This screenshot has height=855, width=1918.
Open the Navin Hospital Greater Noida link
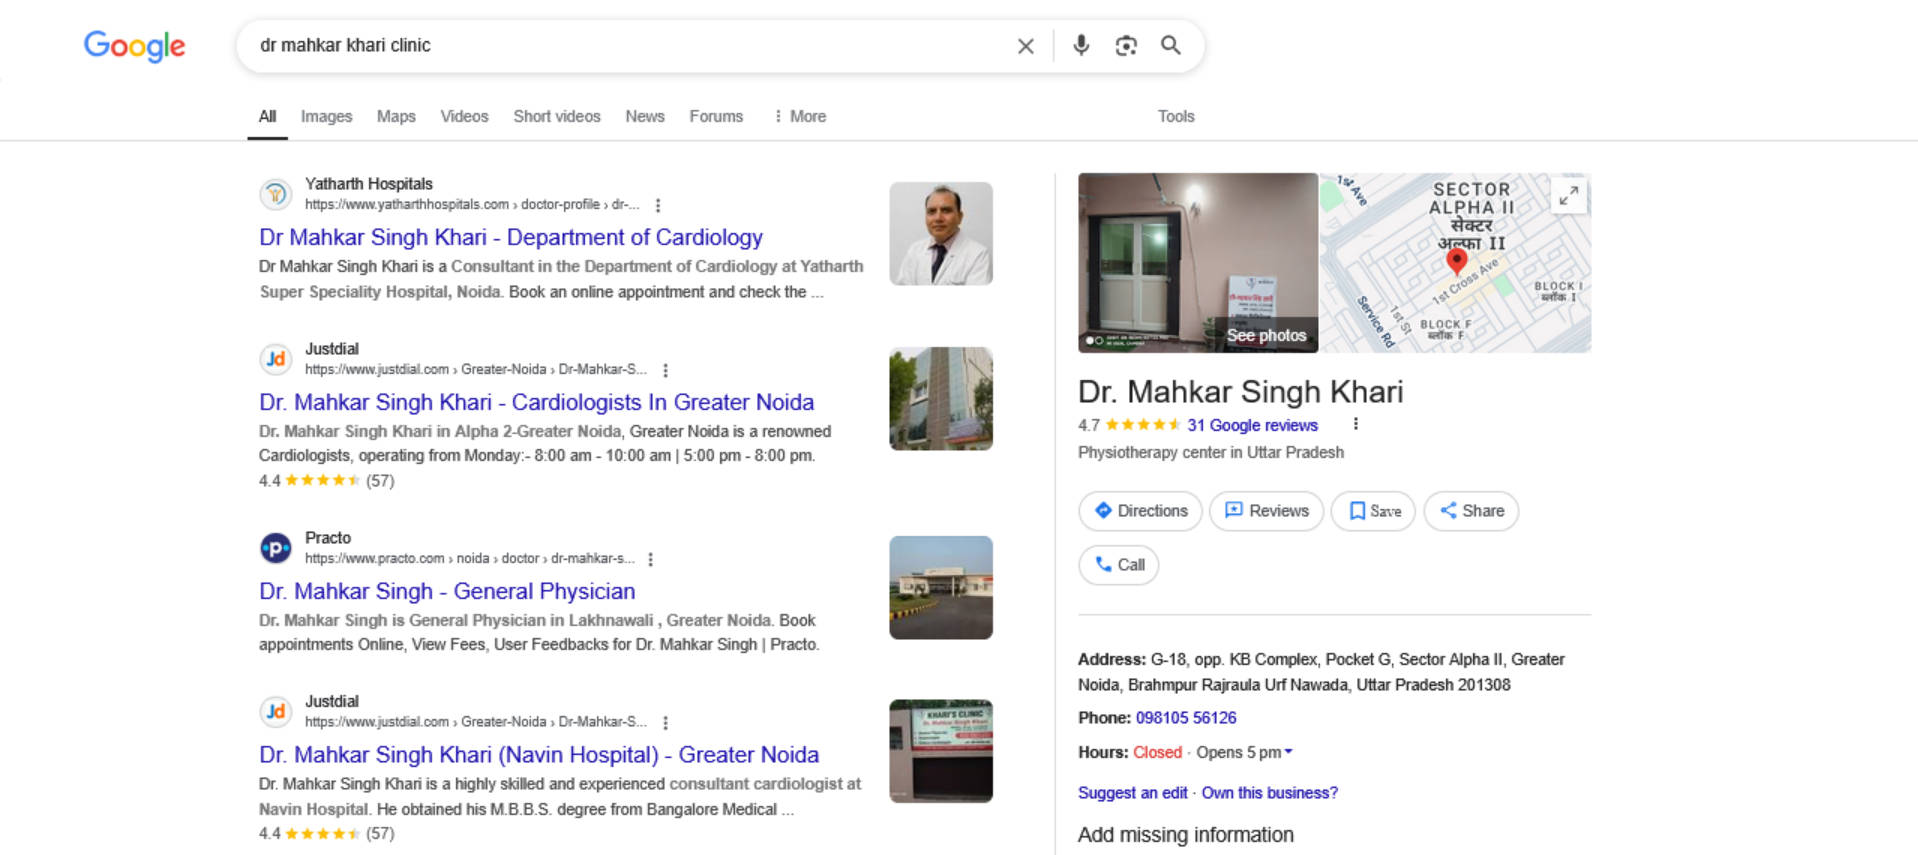tap(539, 755)
